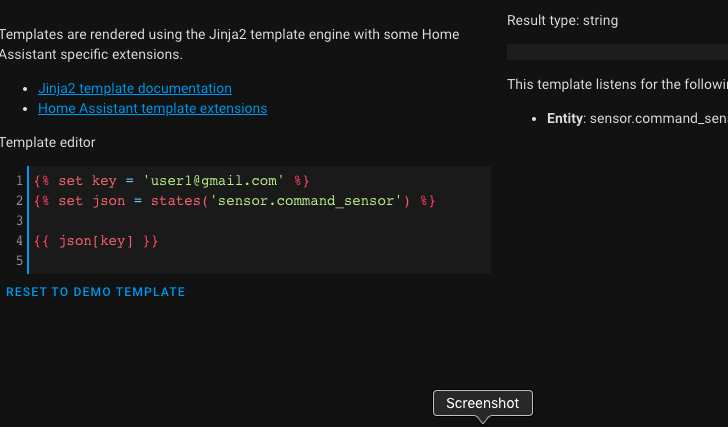Open the Home Assistant template extensions link
Viewport: 728px width, 427px height.
point(152,108)
